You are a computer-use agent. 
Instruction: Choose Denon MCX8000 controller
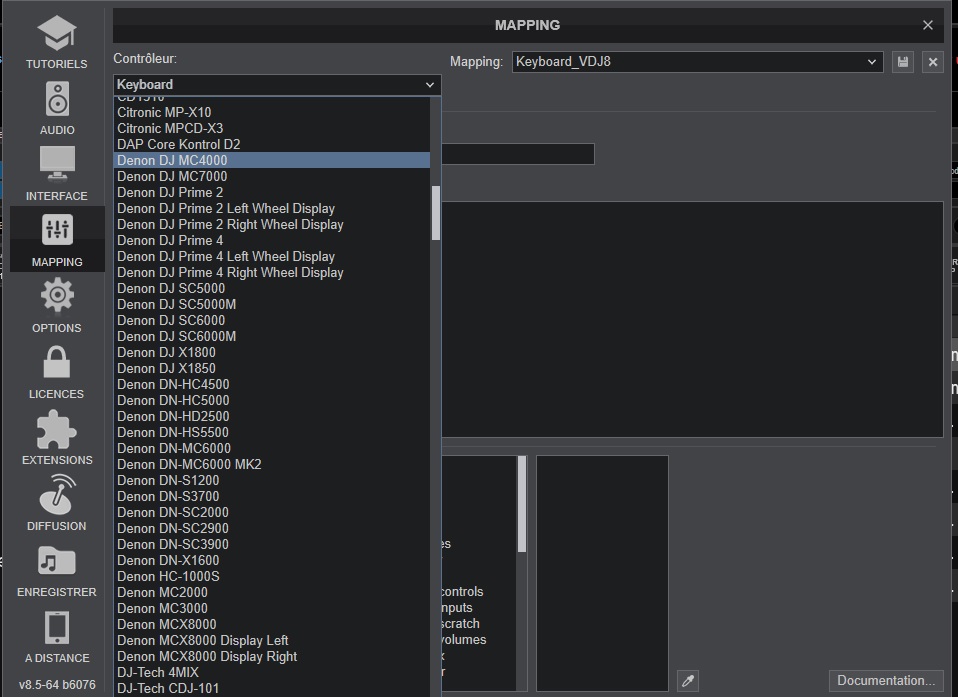[x=272, y=624]
